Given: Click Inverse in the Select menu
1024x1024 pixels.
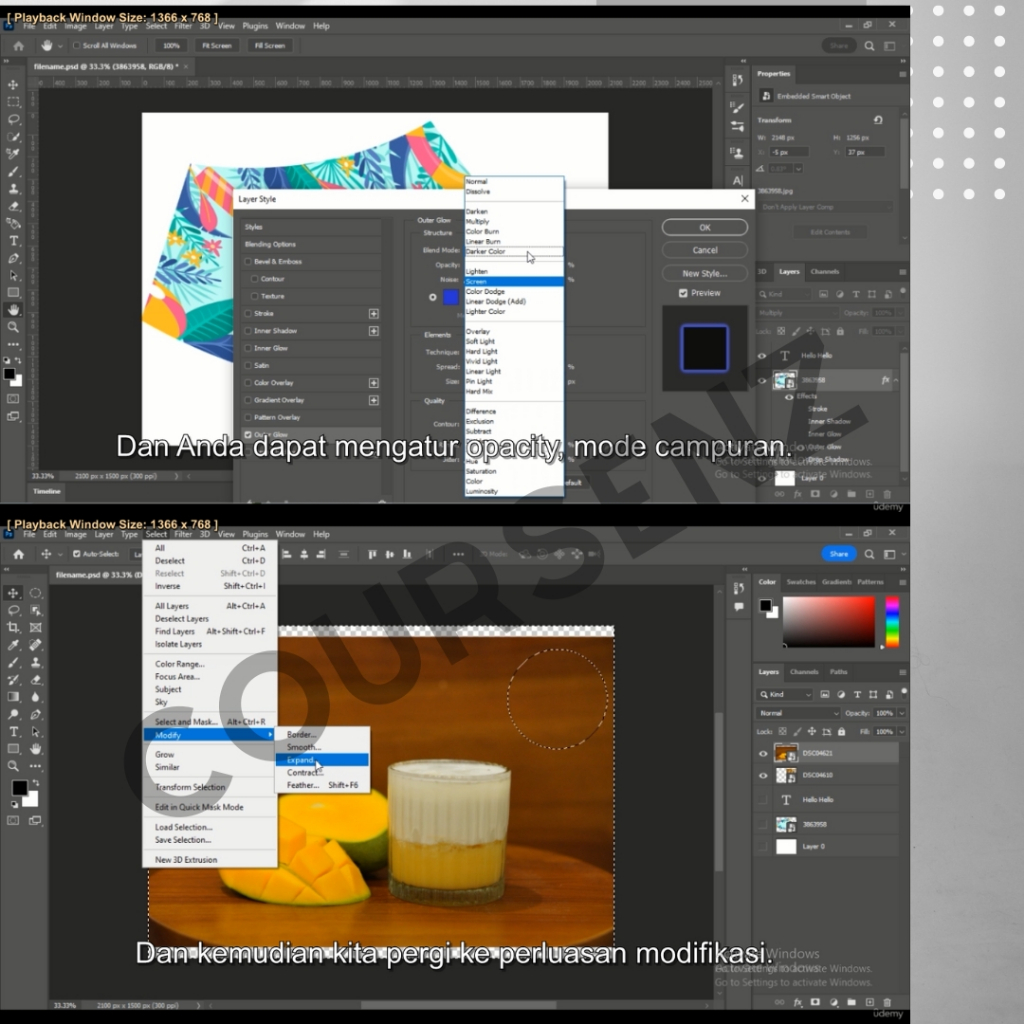Looking at the screenshot, I should coord(210,586).
